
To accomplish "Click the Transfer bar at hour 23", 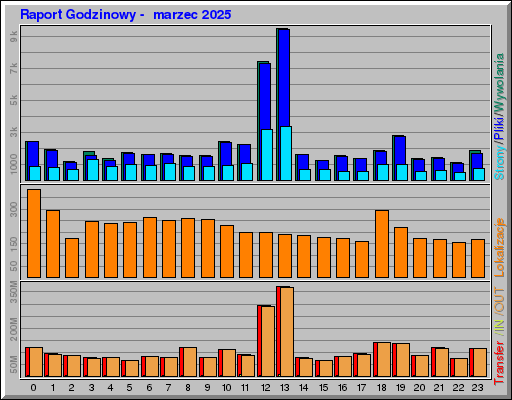I will click(x=478, y=363).
